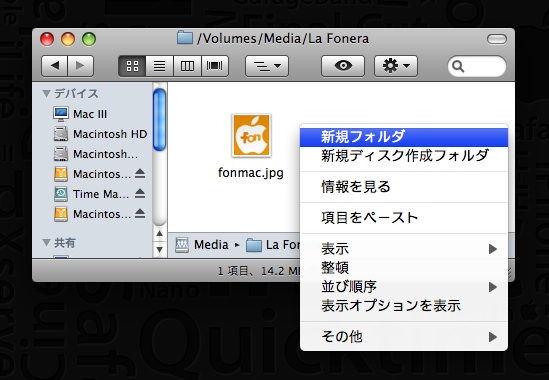The height and width of the screenshot is (380, 549).
Task: Eject the last orange Macintos... volume
Action: (140, 213)
